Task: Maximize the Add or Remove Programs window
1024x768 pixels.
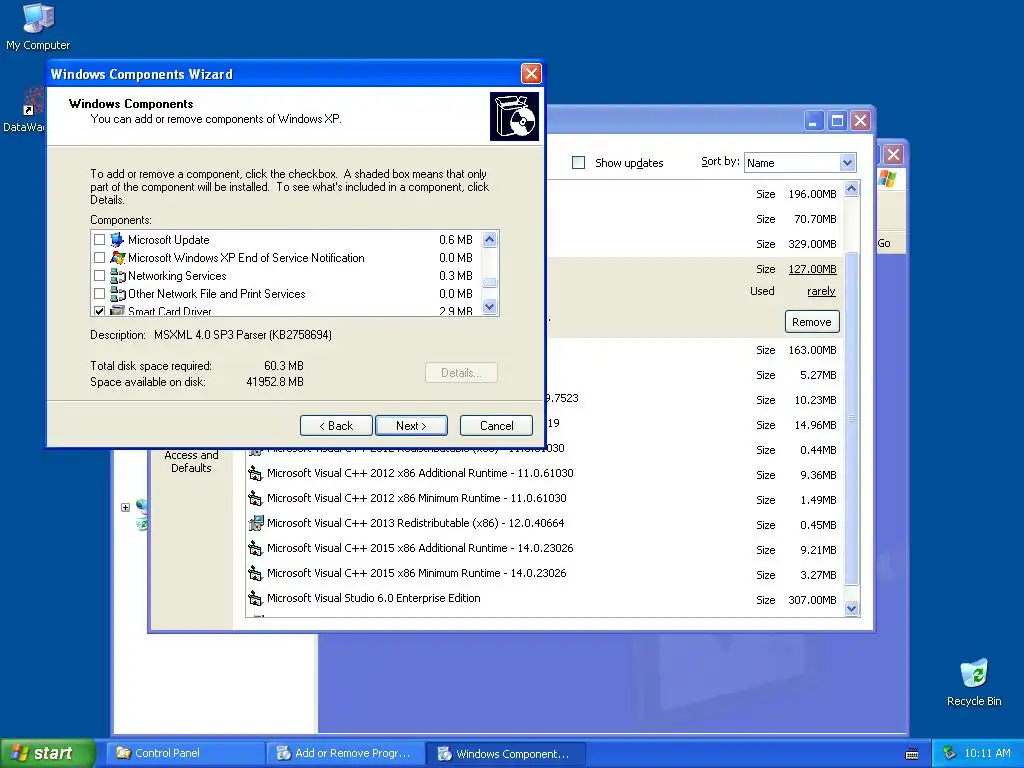Action: (x=837, y=121)
